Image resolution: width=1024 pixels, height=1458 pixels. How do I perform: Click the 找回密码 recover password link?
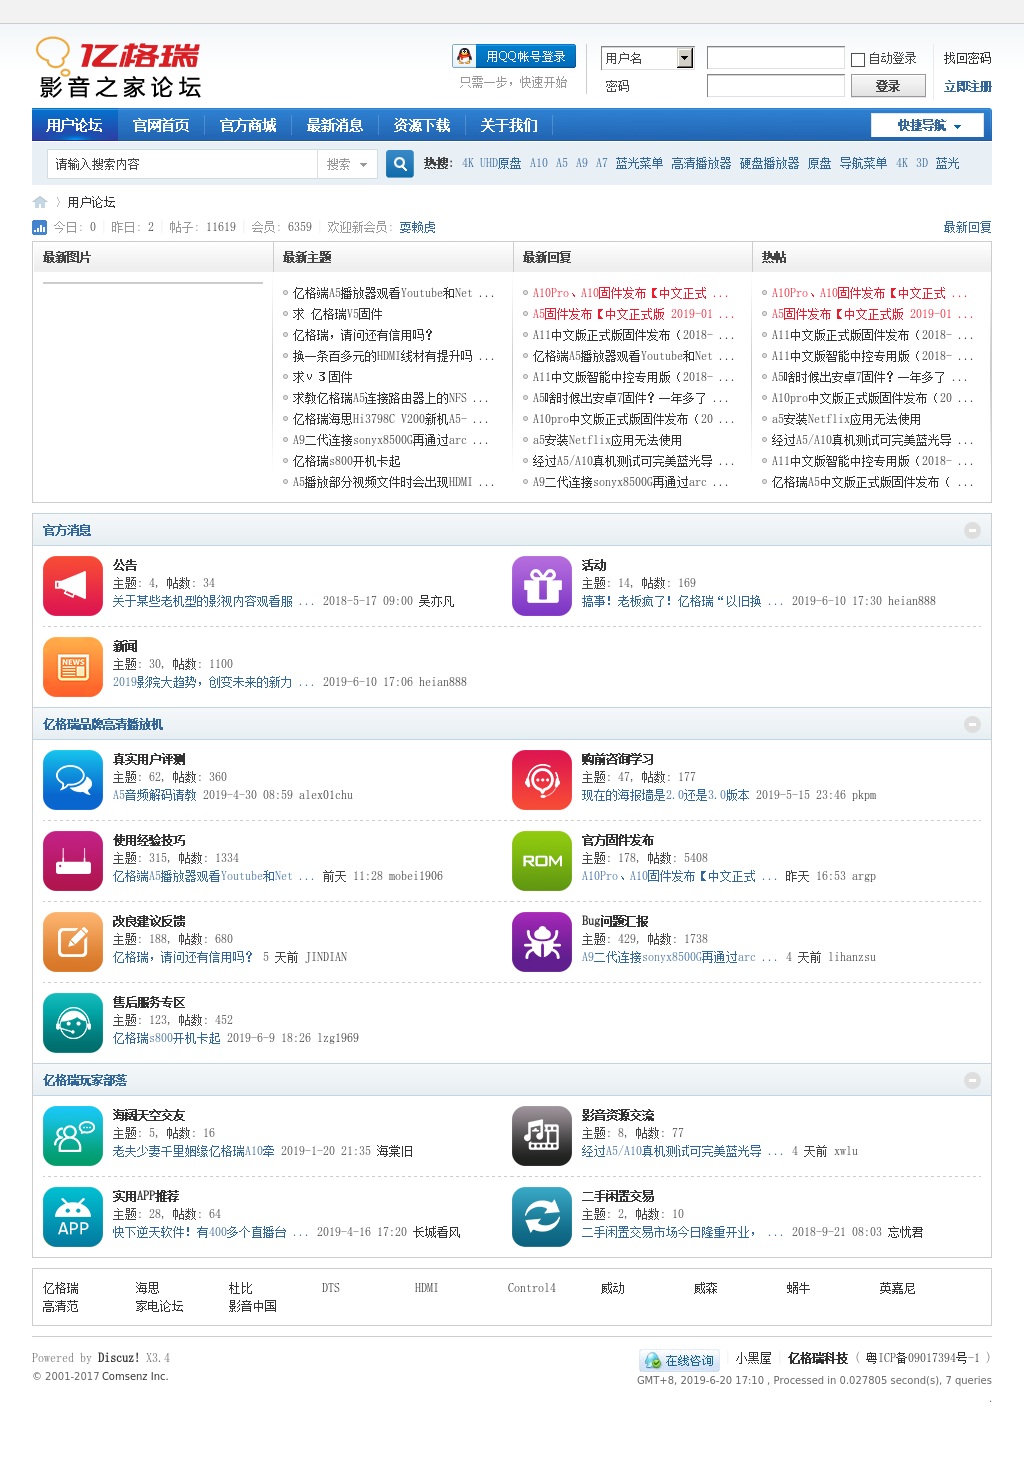967,58
